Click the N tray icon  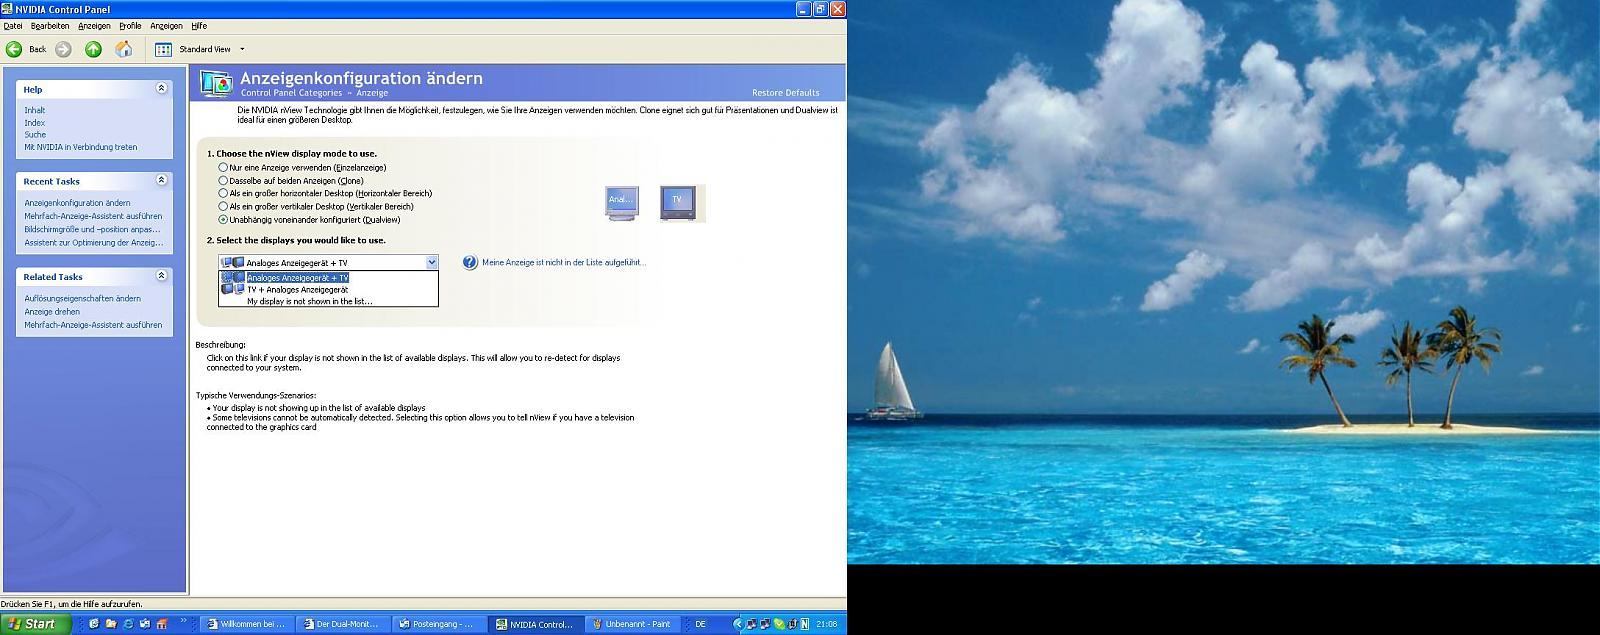point(805,624)
